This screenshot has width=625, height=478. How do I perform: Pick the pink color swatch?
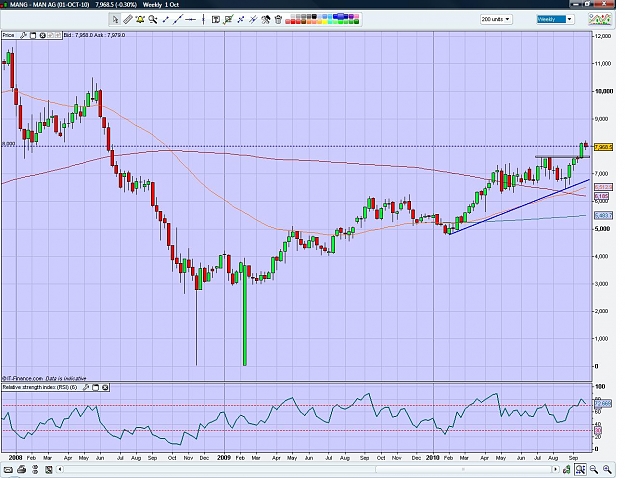(x=357, y=16)
